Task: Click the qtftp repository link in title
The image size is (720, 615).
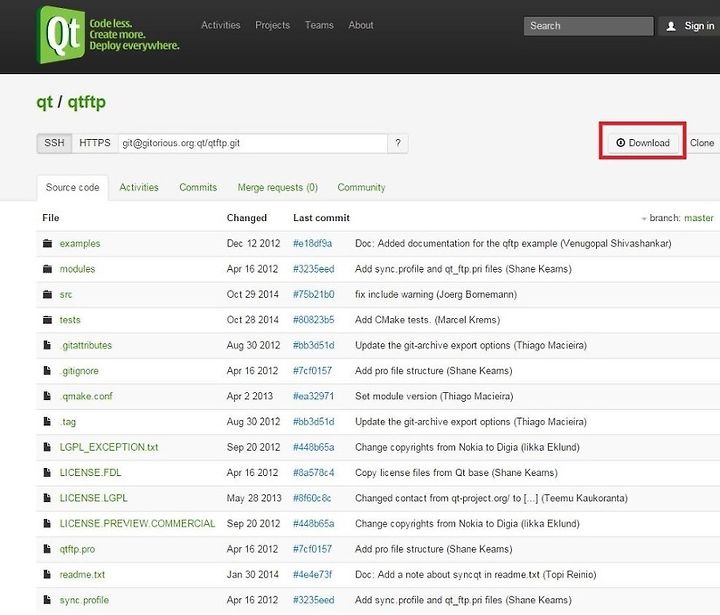Action: click(x=87, y=102)
